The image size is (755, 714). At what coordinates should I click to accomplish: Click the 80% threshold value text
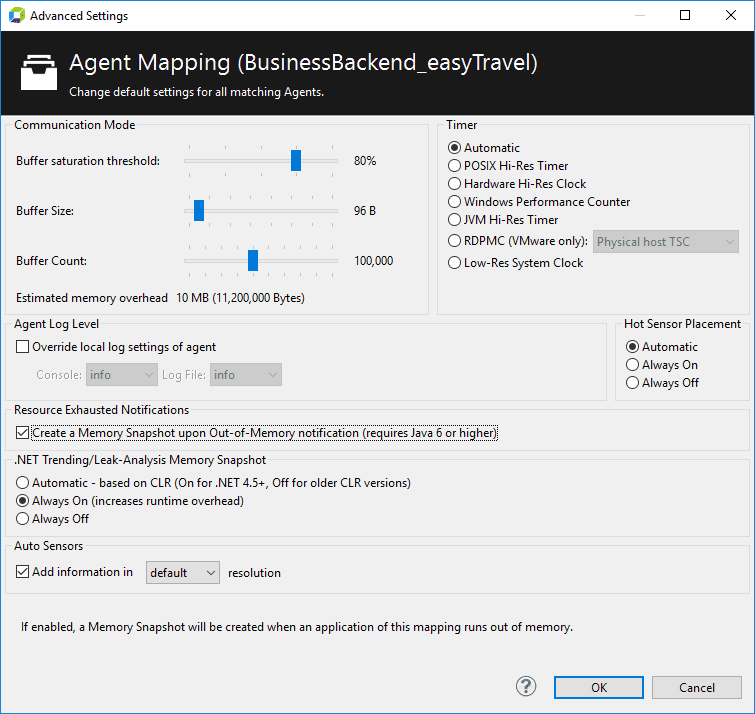[x=365, y=161]
